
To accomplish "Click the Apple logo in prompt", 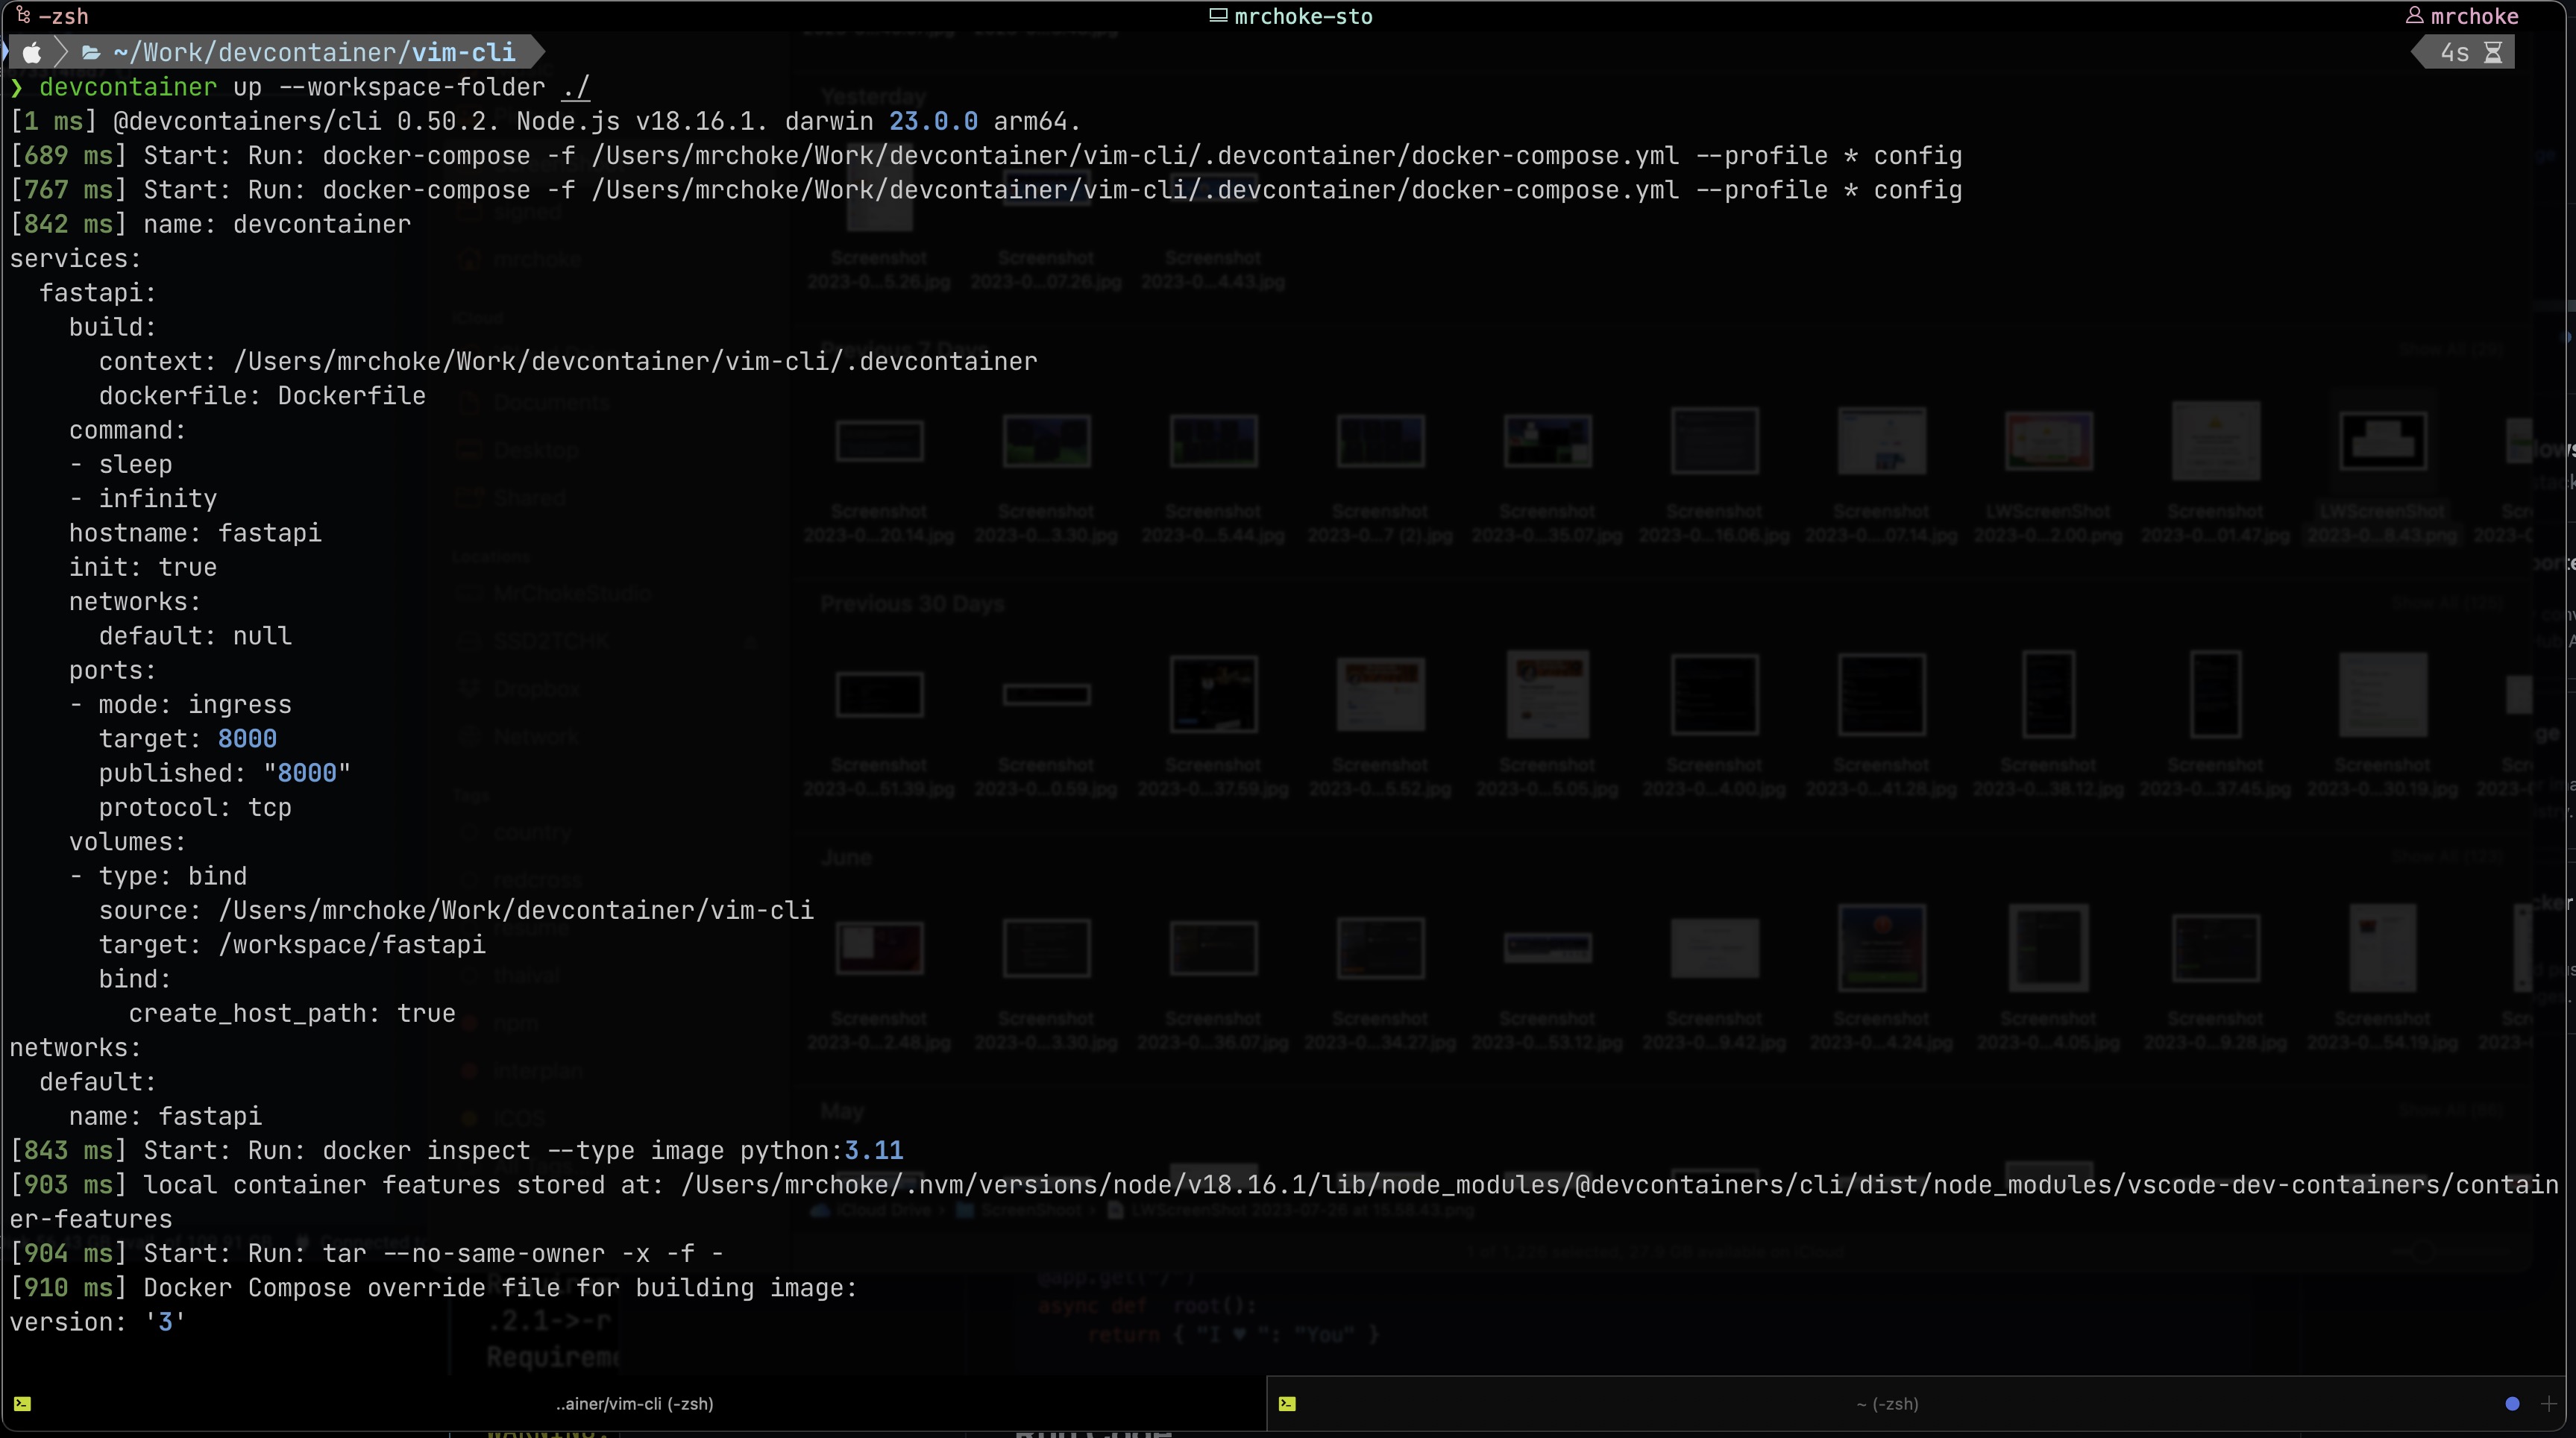I will coord(31,52).
